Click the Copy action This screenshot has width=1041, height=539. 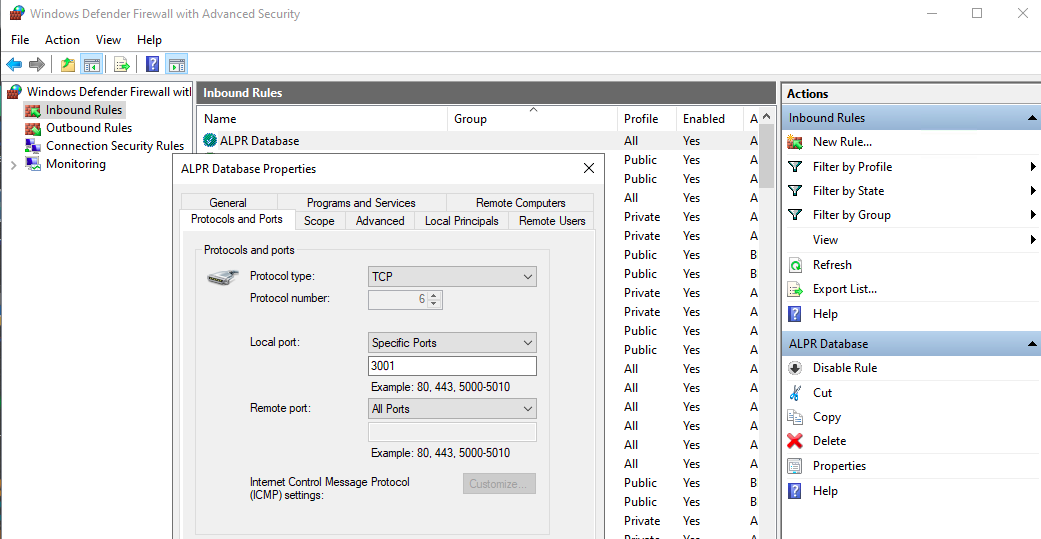(827, 417)
